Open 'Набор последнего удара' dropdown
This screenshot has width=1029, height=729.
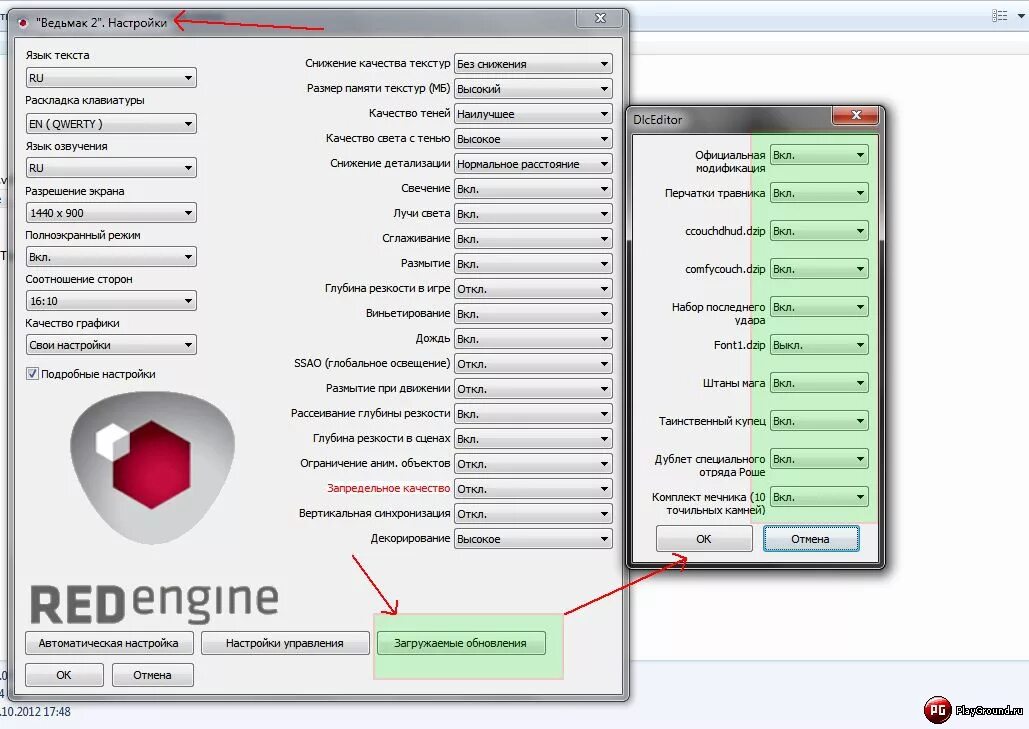tap(819, 307)
